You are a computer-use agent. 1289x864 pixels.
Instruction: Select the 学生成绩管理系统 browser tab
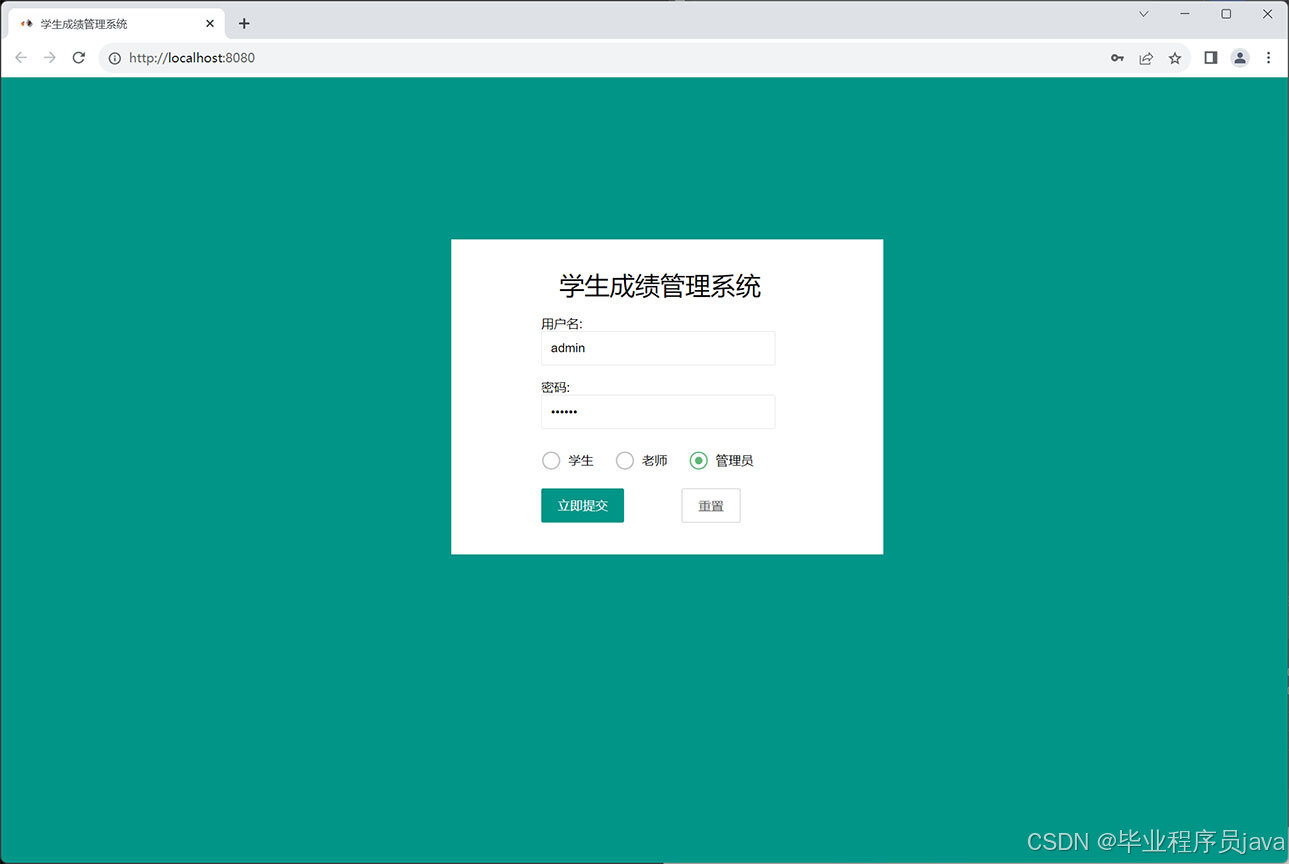pyautogui.click(x=116, y=23)
